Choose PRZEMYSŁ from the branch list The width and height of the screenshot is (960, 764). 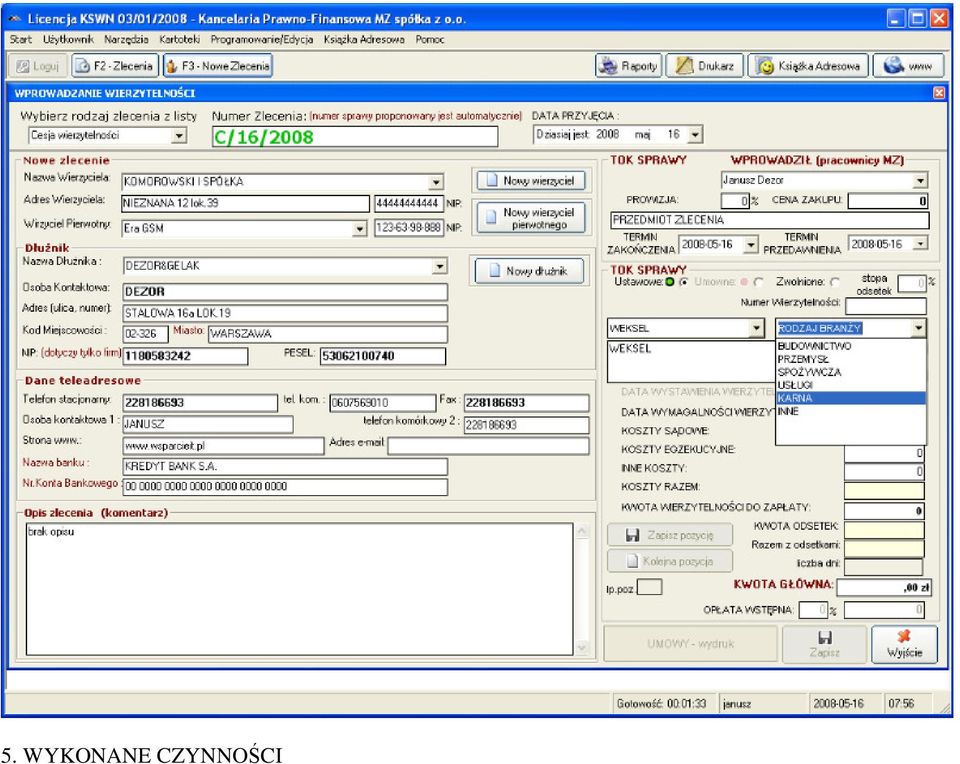click(850, 359)
